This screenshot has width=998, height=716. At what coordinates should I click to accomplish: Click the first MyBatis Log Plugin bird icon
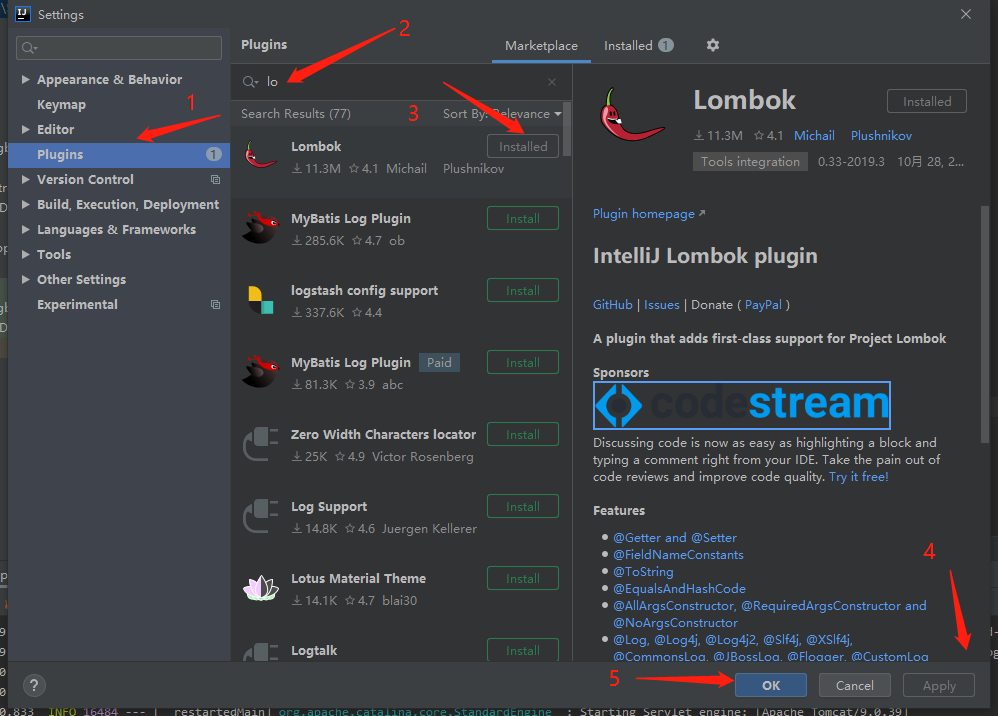(260, 227)
